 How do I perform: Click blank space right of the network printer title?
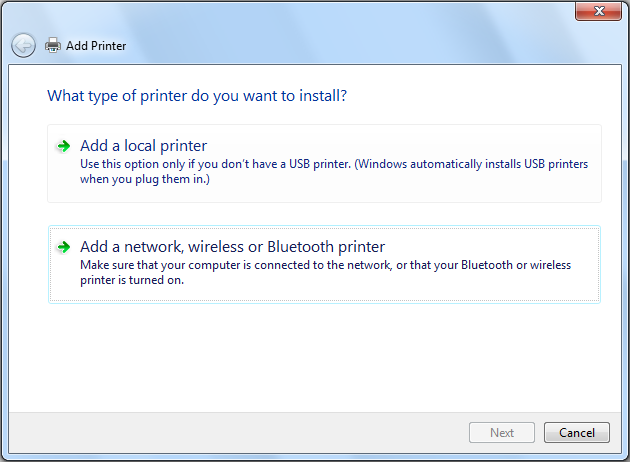[490, 245]
